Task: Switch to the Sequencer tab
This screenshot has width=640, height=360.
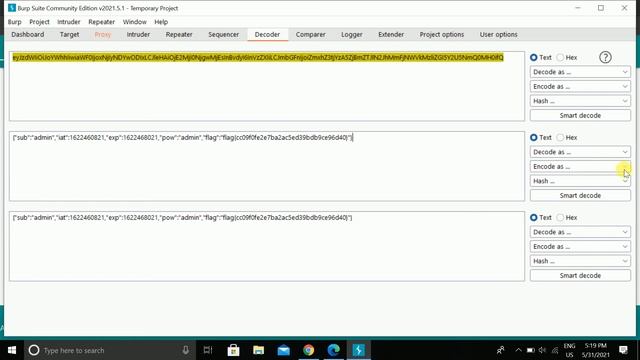Action: [x=223, y=35]
